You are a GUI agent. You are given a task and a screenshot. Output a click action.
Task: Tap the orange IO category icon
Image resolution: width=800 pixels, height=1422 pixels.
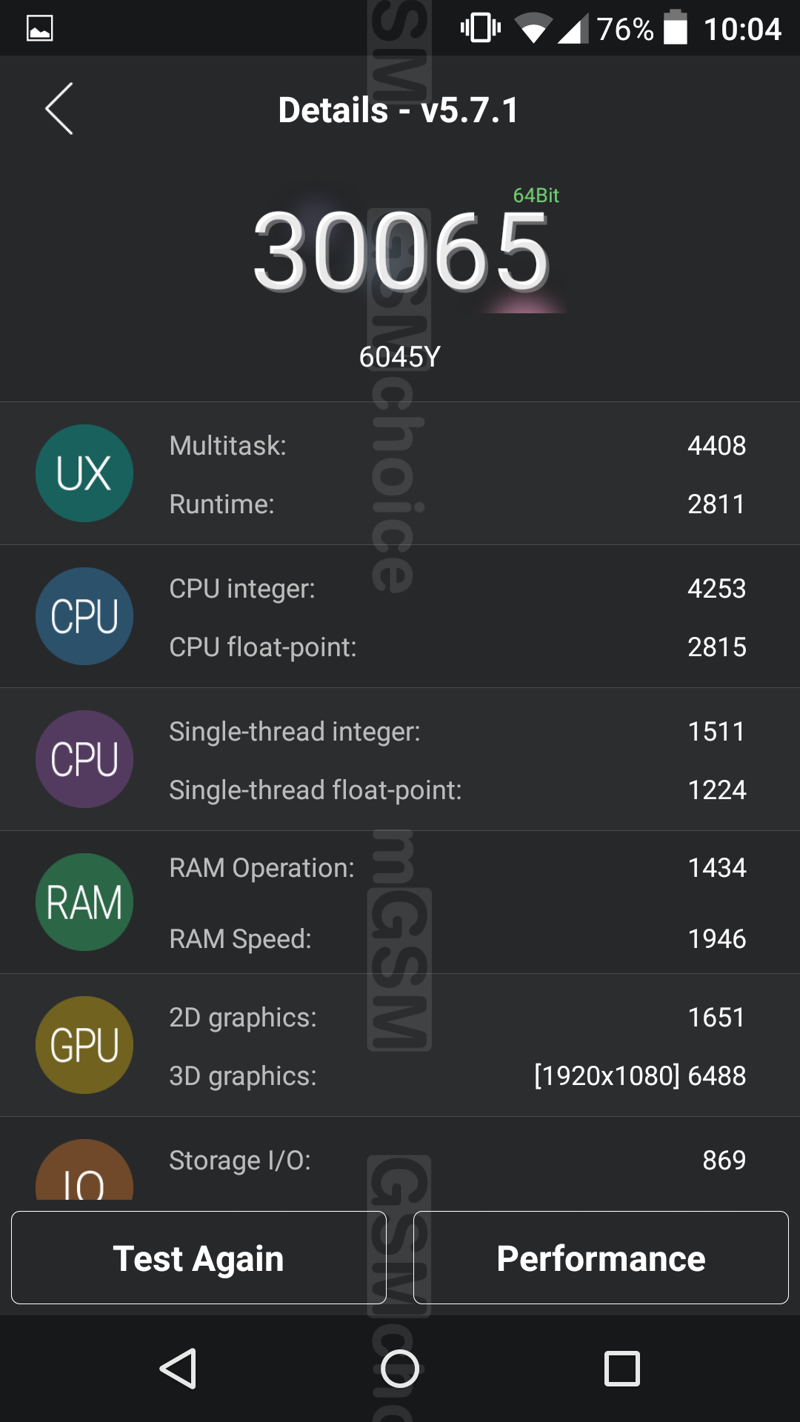84,1170
